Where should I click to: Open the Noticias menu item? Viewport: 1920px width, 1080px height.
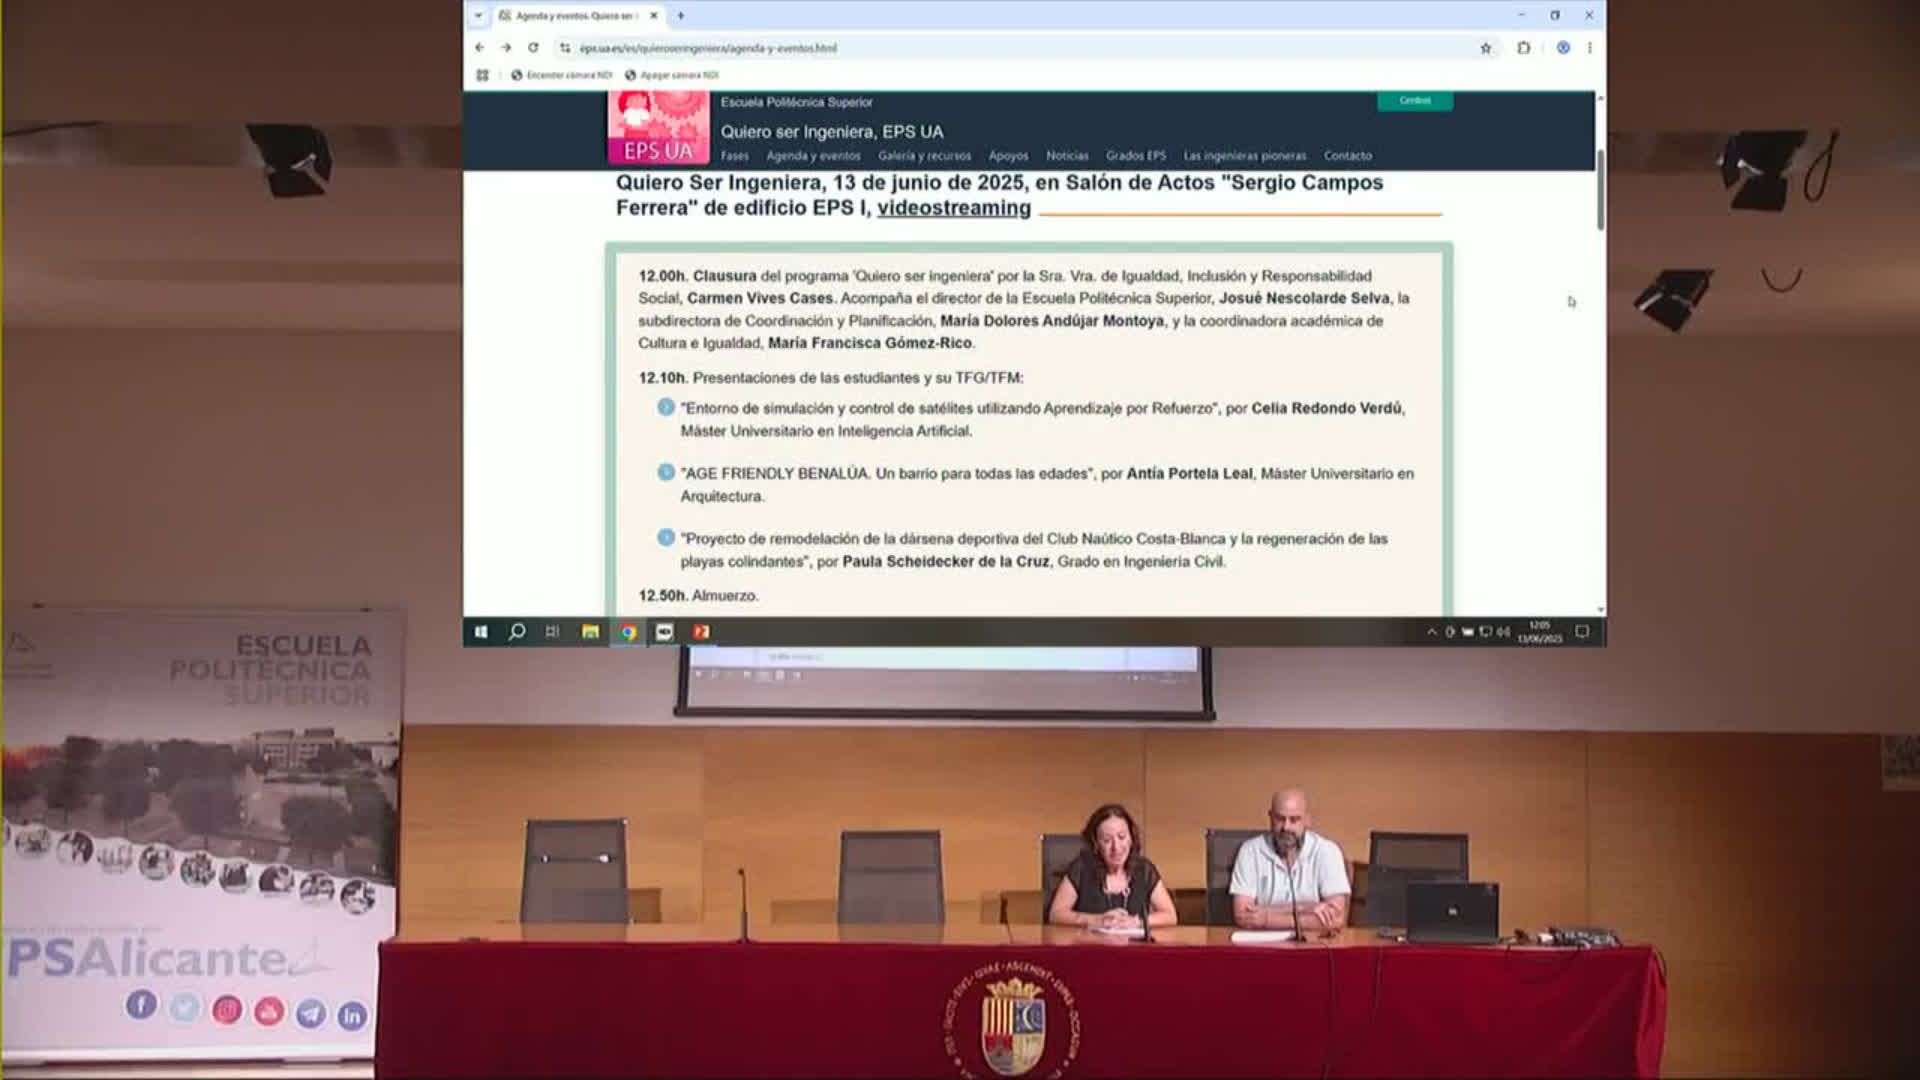[1067, 156]
